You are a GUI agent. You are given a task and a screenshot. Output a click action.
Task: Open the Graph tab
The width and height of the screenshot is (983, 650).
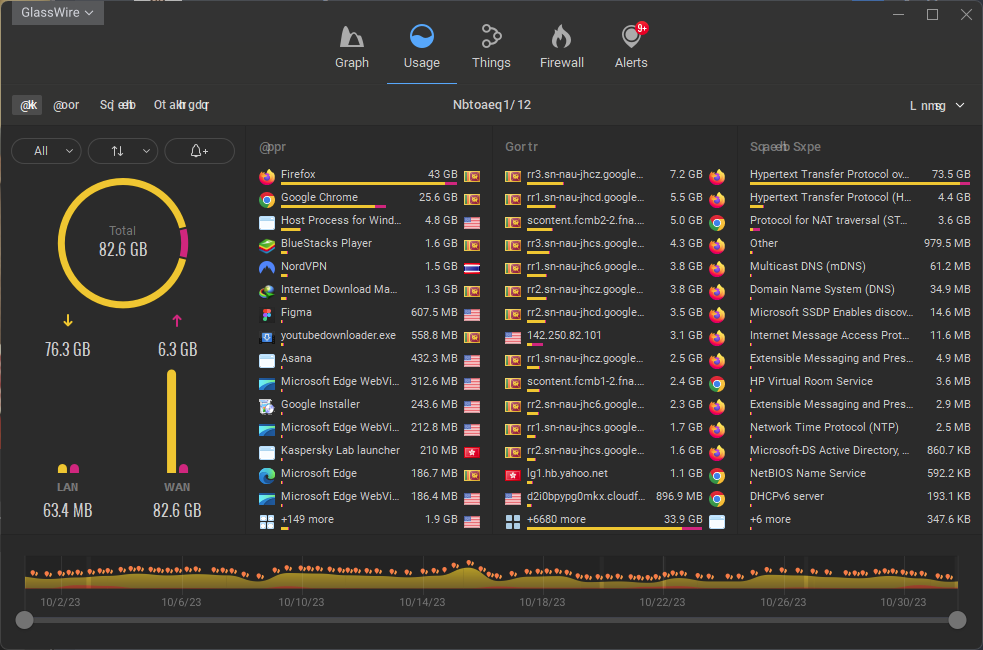352,48
